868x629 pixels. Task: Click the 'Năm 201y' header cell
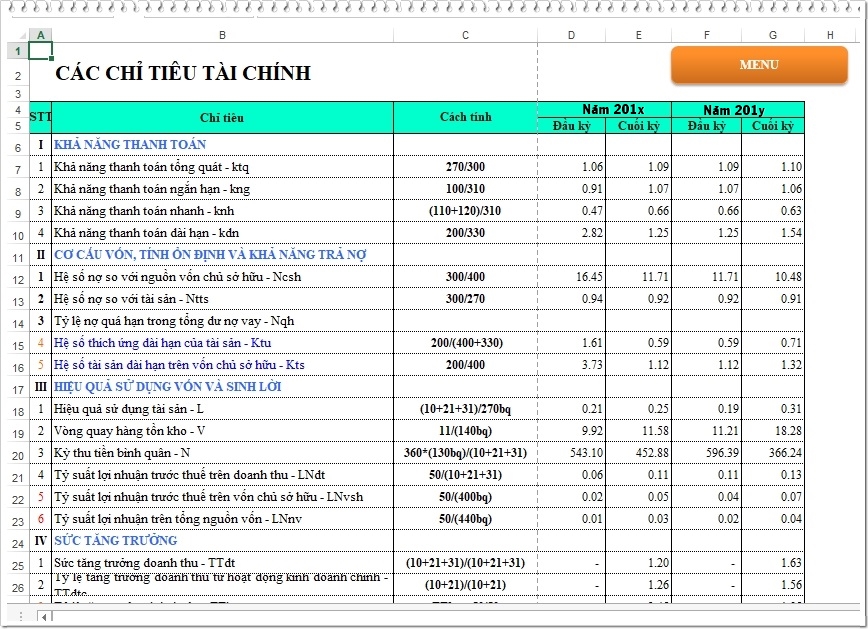(738, 110)
